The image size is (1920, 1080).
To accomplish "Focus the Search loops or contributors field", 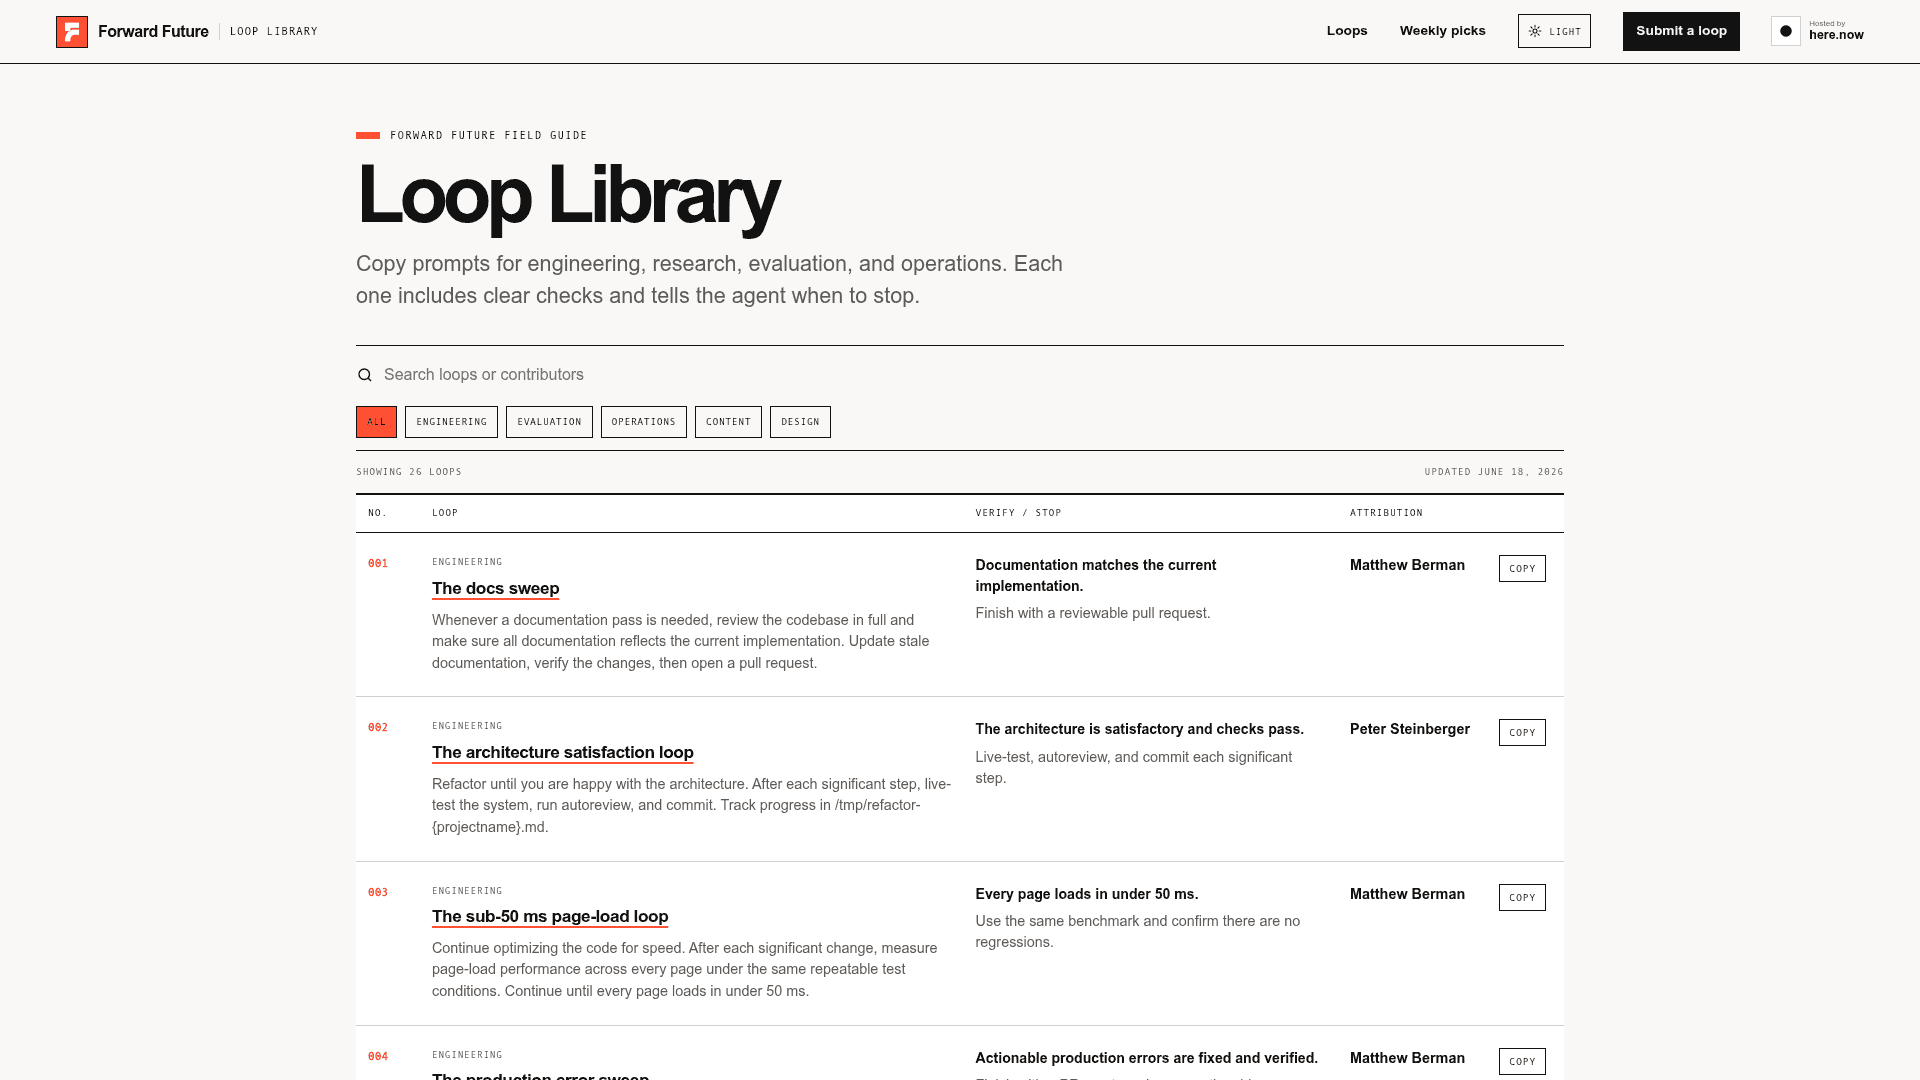I will [x=960, y=375].
